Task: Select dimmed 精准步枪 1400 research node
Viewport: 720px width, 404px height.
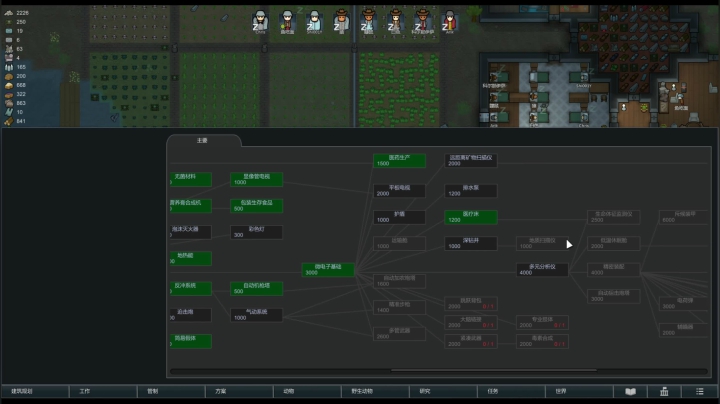Action: [399, 307]
